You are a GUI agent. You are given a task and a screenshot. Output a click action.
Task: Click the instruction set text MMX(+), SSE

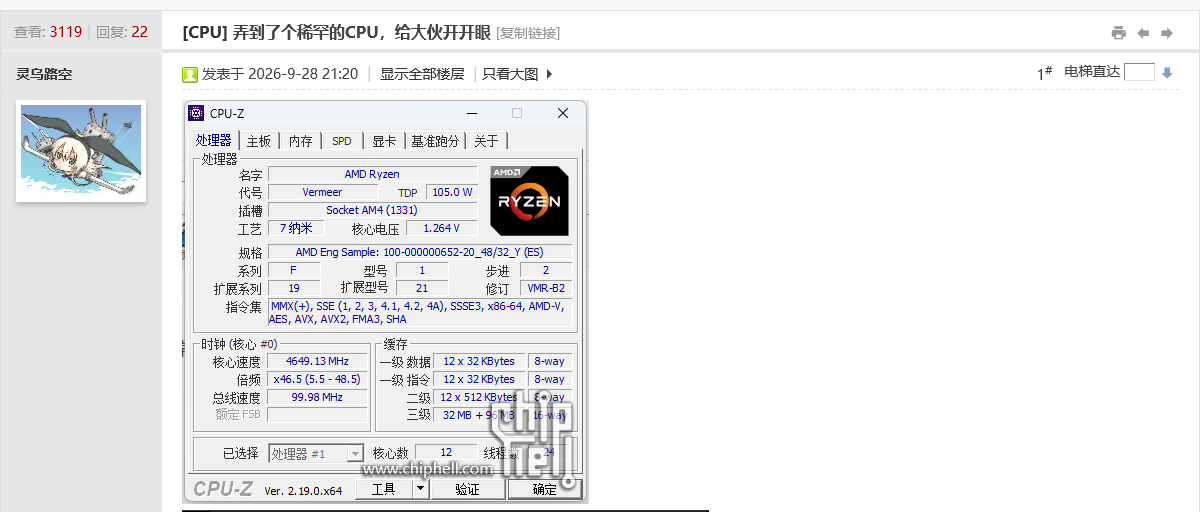pyautogui.click(x=420, y=312)
